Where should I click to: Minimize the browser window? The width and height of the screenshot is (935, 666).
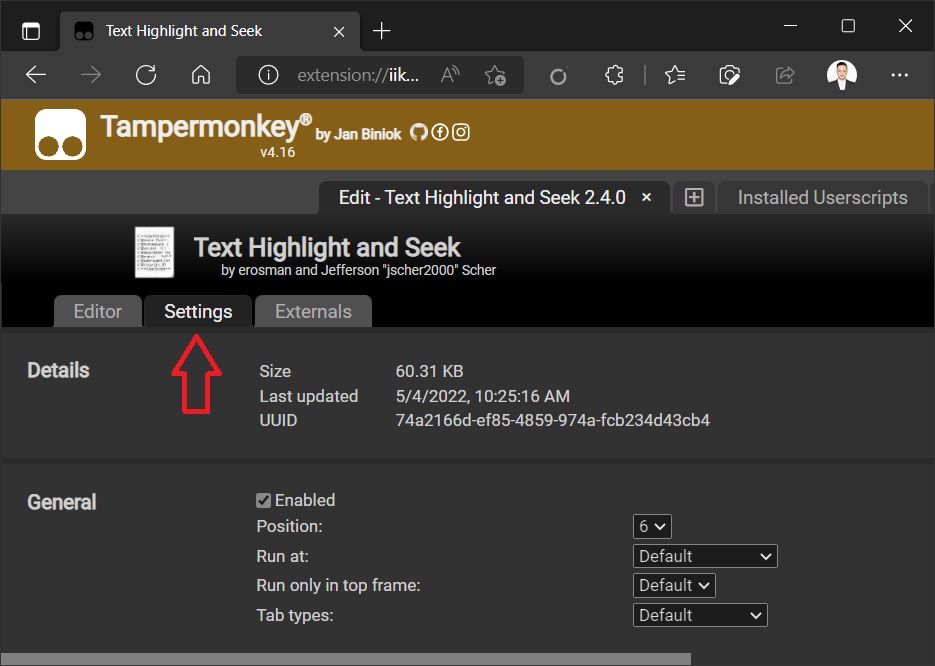[x=791, y=26]
